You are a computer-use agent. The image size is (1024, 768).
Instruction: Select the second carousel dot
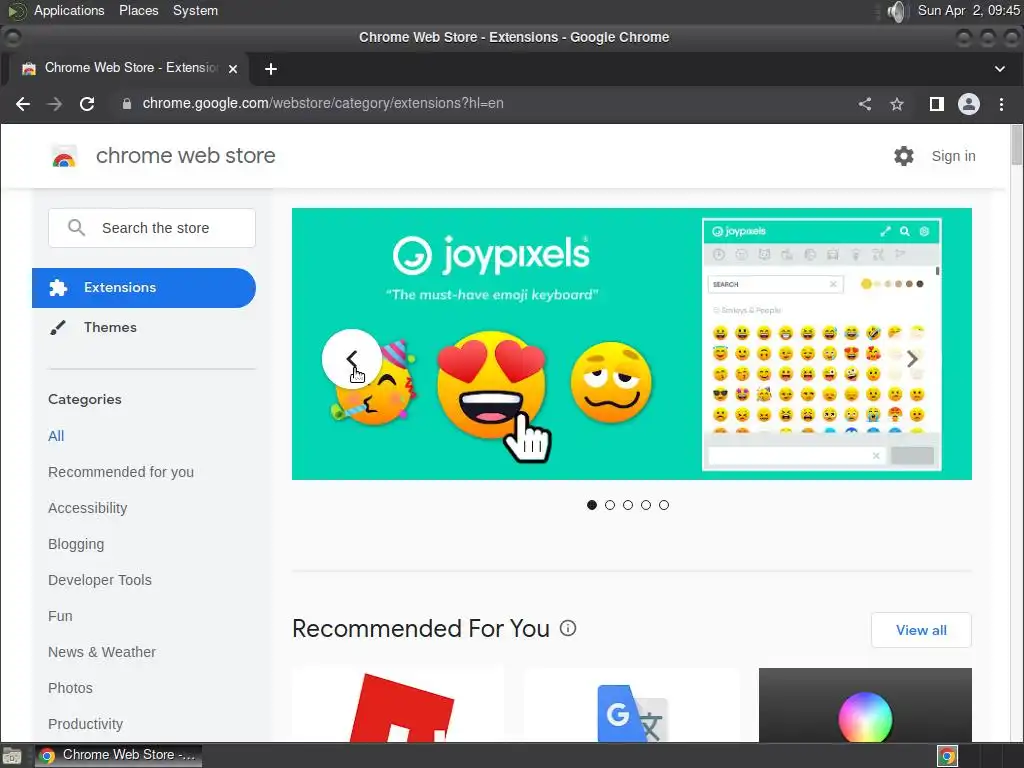click(610, 505)
